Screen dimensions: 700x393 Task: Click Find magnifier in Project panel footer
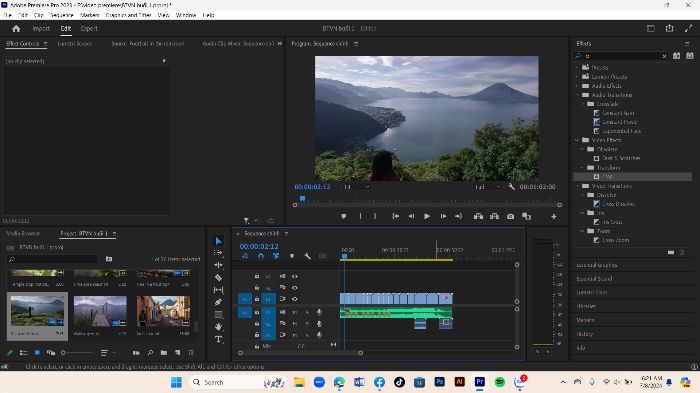[x=150, y=353]
